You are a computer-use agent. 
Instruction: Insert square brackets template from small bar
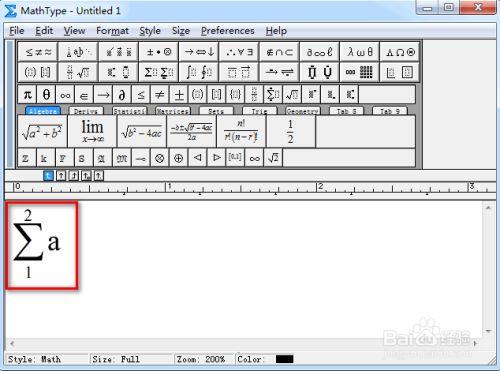(x=217, y=95)
